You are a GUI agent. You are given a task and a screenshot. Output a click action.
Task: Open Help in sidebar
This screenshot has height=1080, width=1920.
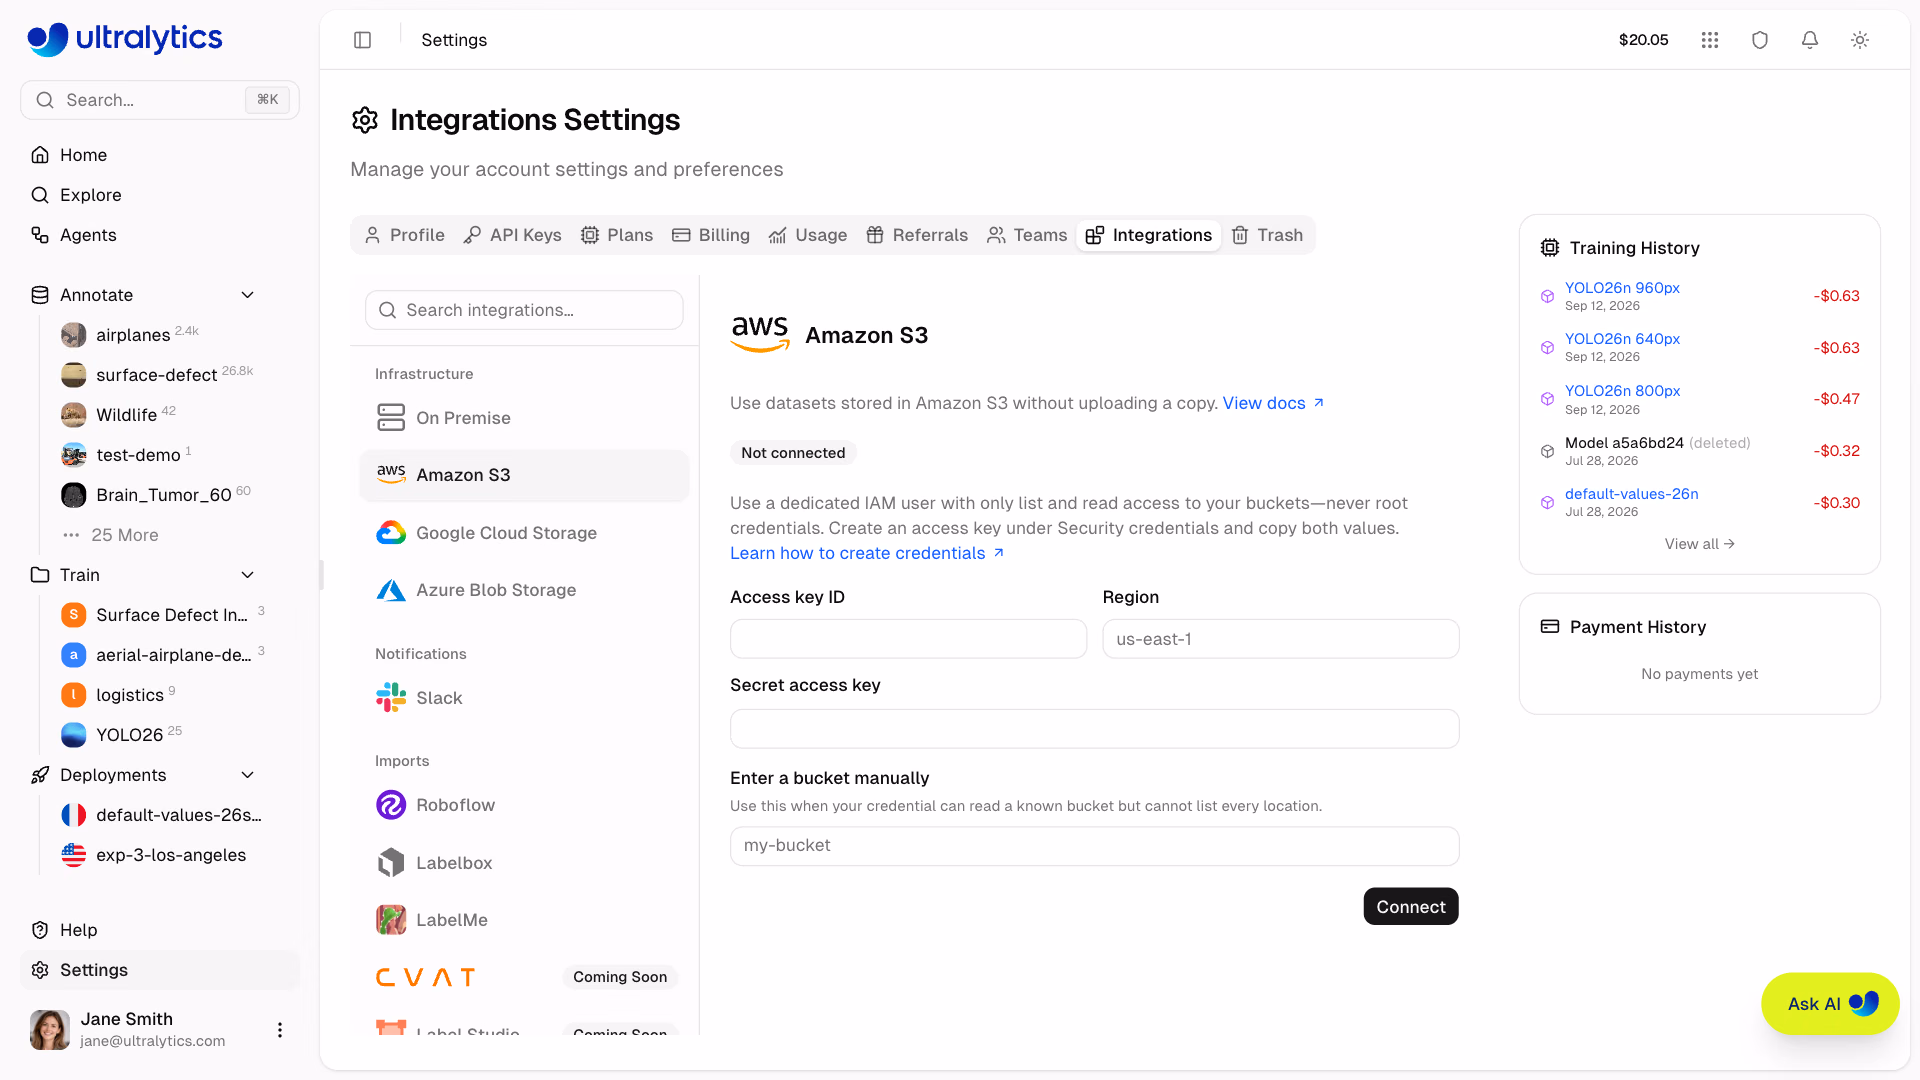pos(160,930)
